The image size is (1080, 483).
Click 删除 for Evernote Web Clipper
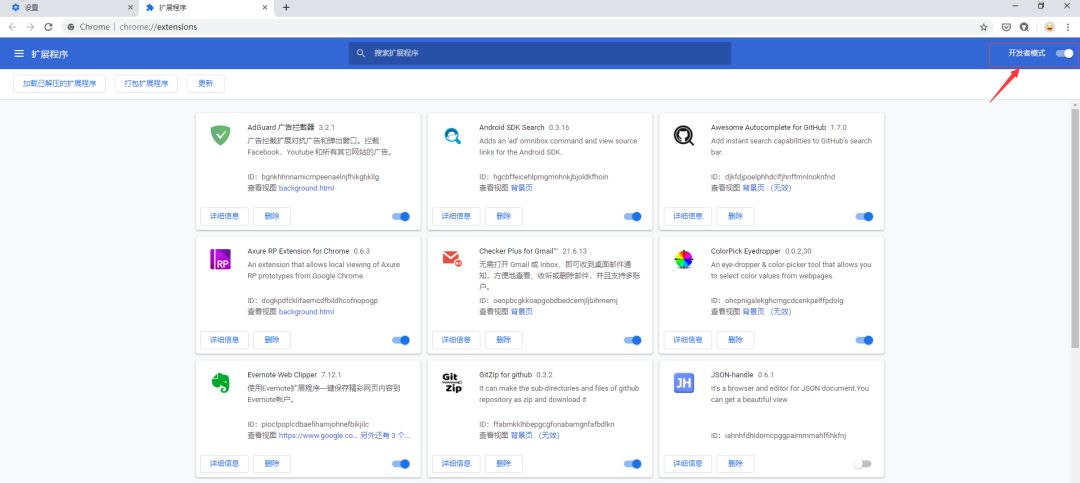tap(272, 464)
